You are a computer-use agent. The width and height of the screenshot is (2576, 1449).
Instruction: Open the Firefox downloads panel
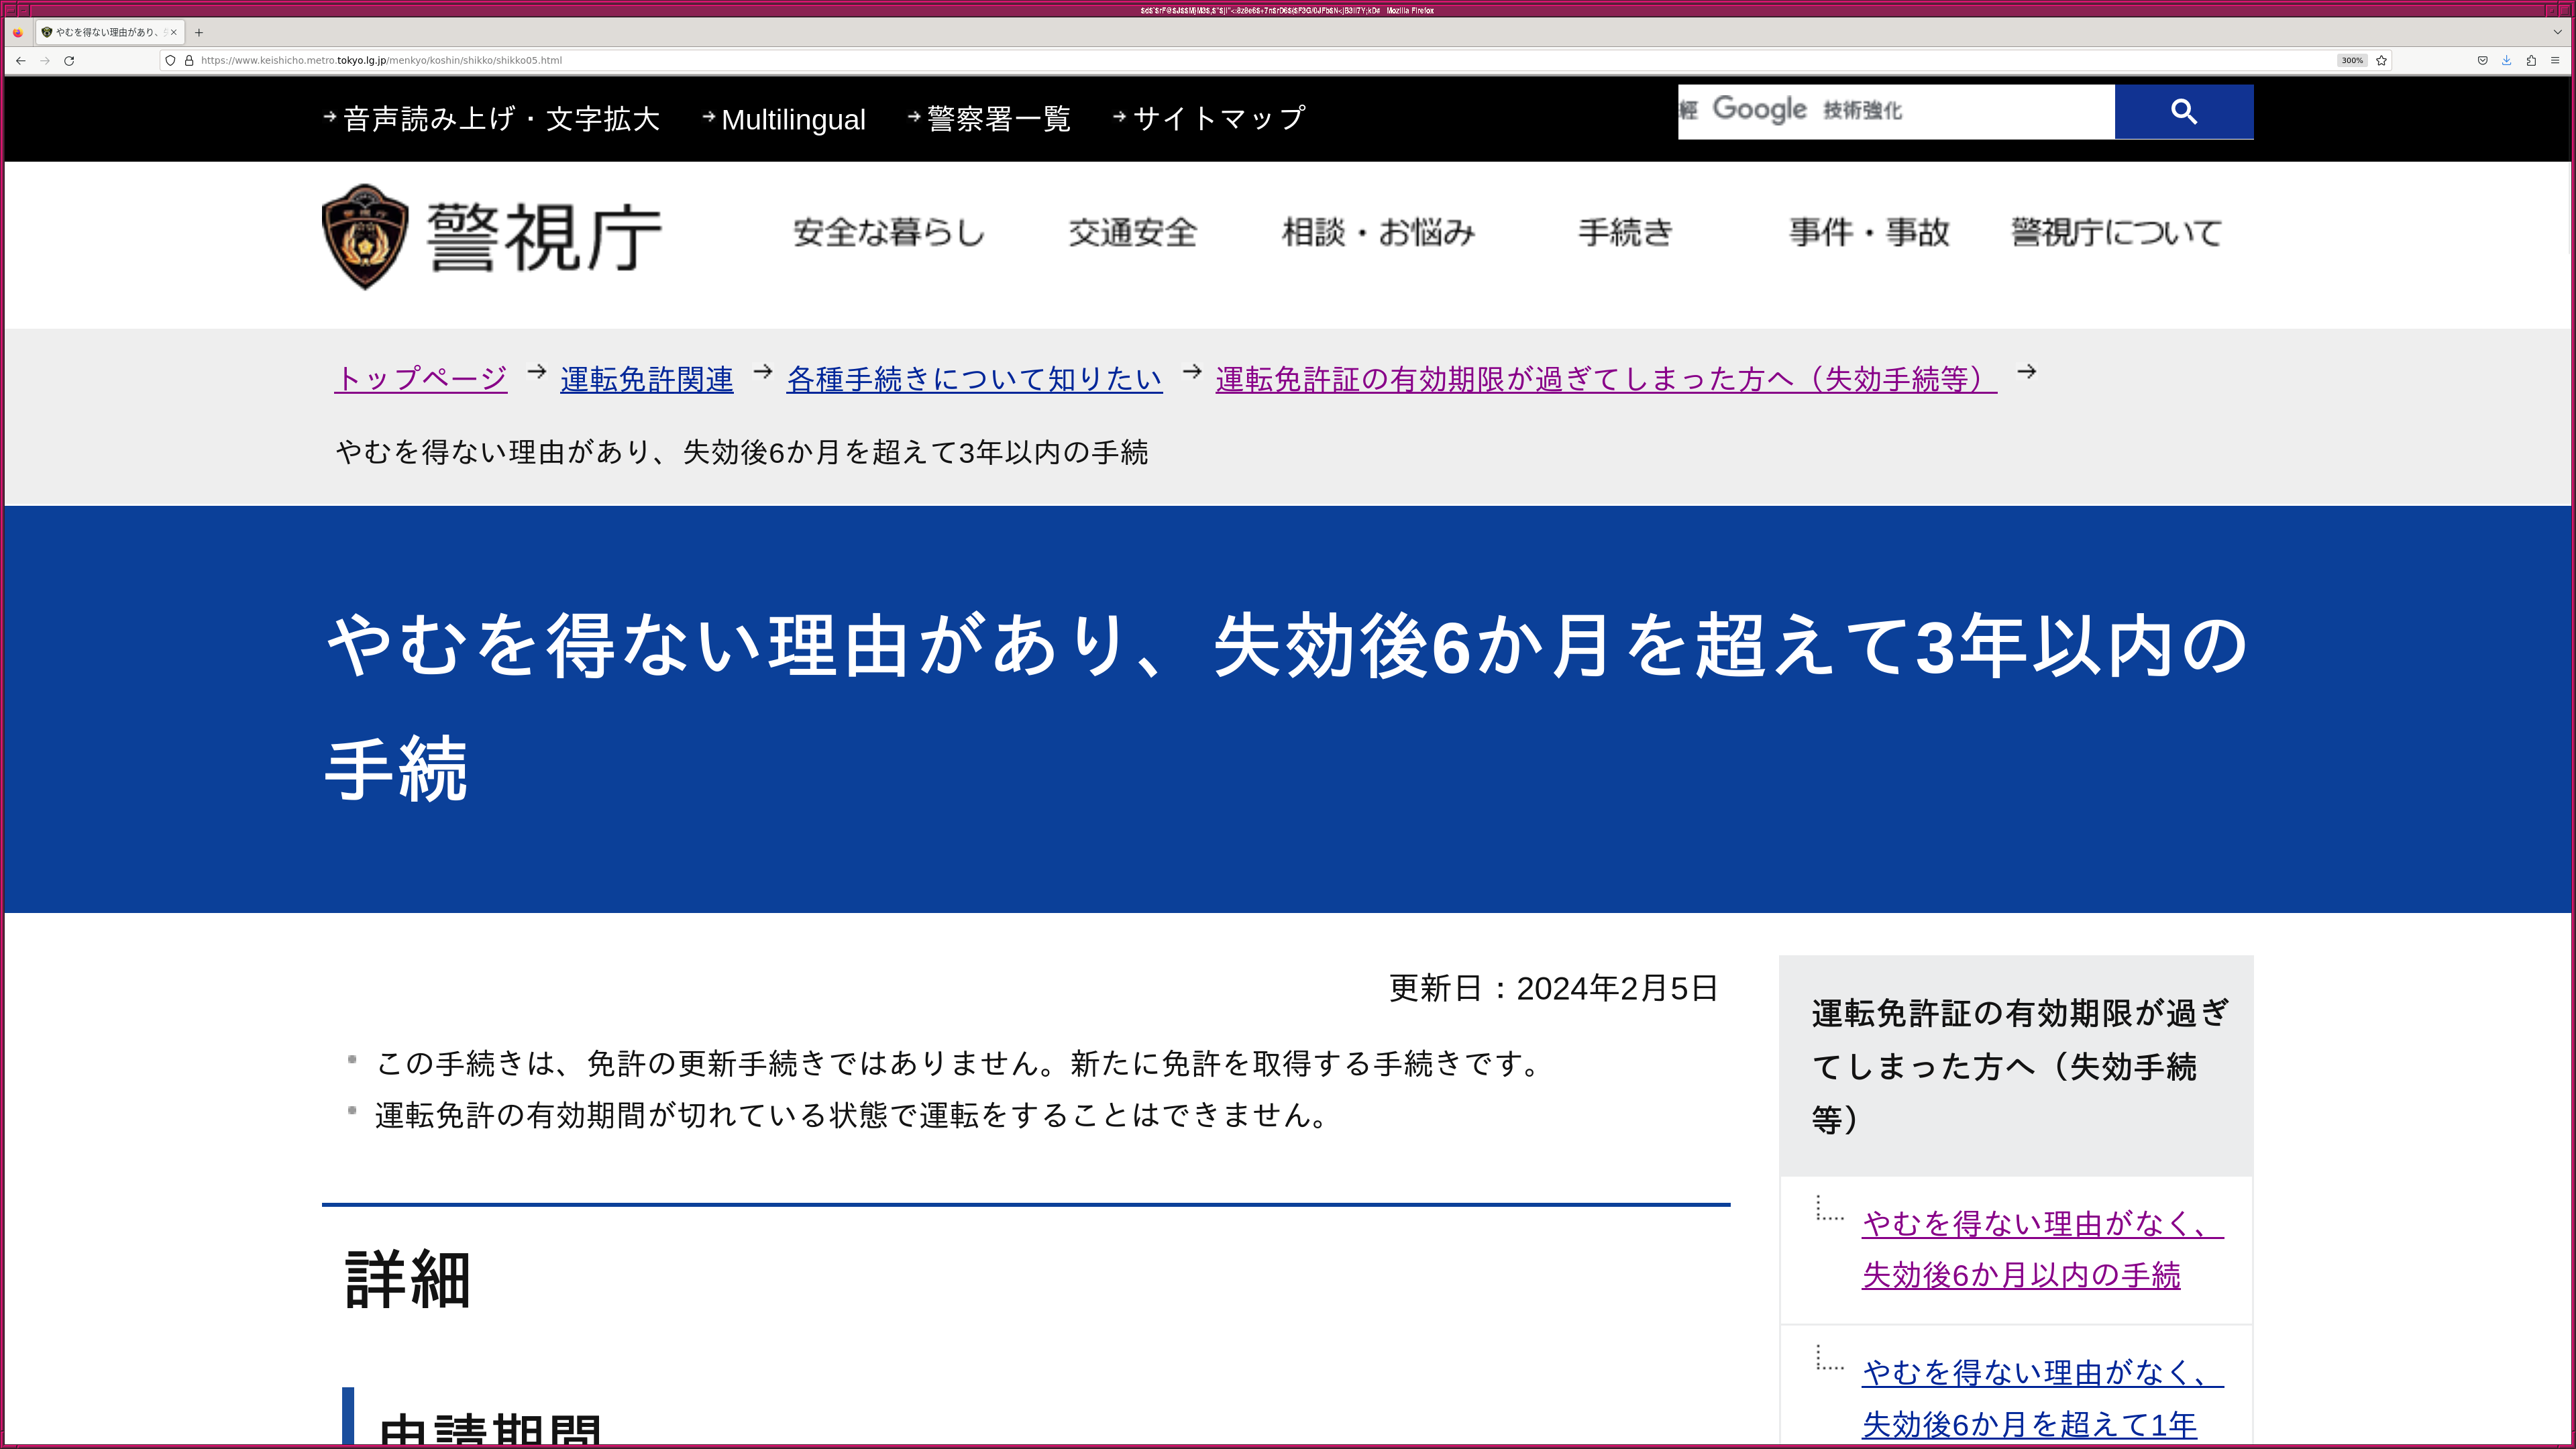pyautogui.click(x=2506, y=60)
